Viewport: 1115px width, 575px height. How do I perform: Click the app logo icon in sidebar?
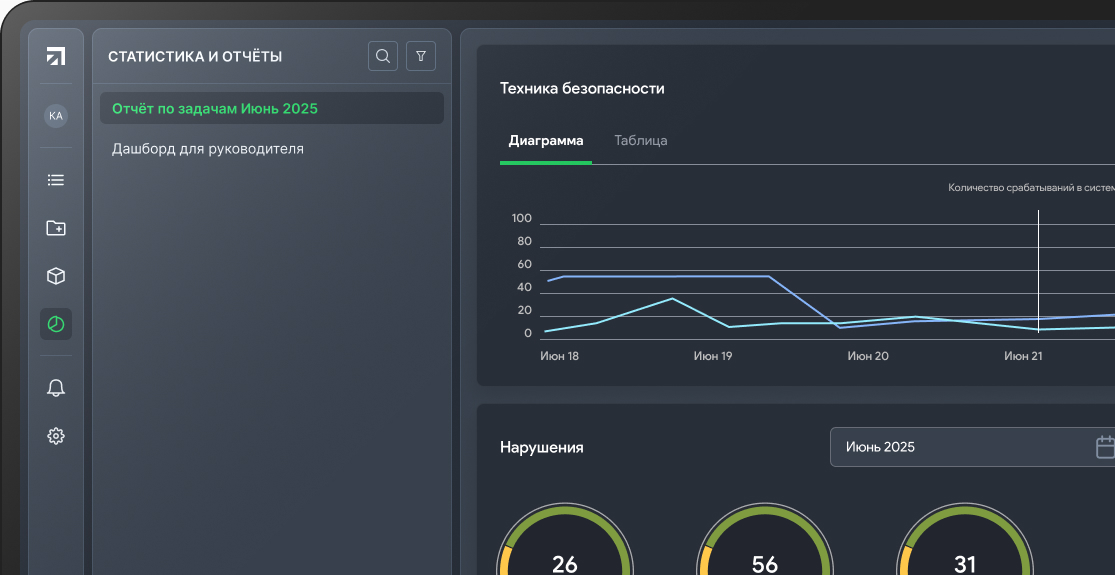(56, 56)
